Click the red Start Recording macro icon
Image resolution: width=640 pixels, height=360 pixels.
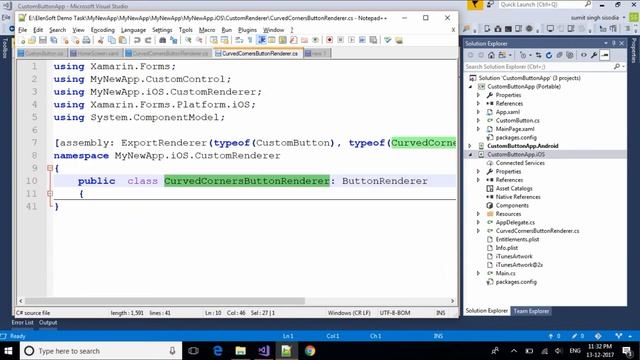(x=329, y=40)
